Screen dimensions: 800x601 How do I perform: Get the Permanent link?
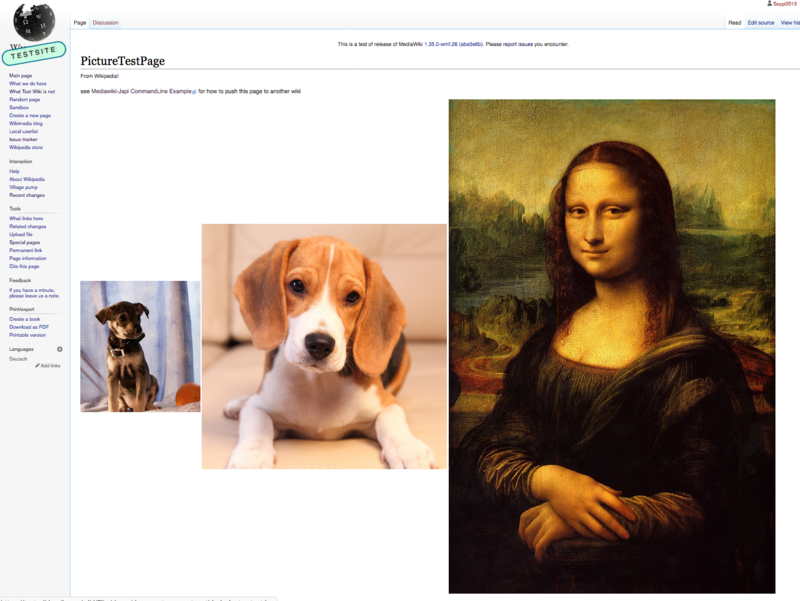[26, 251]
